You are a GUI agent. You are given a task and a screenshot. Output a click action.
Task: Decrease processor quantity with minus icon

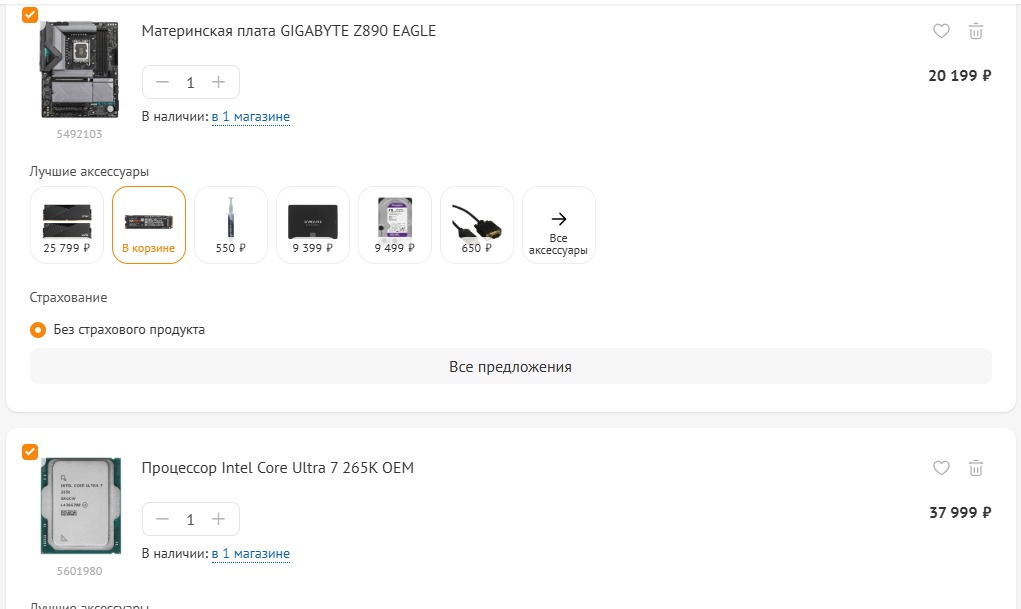pos(163,519)
